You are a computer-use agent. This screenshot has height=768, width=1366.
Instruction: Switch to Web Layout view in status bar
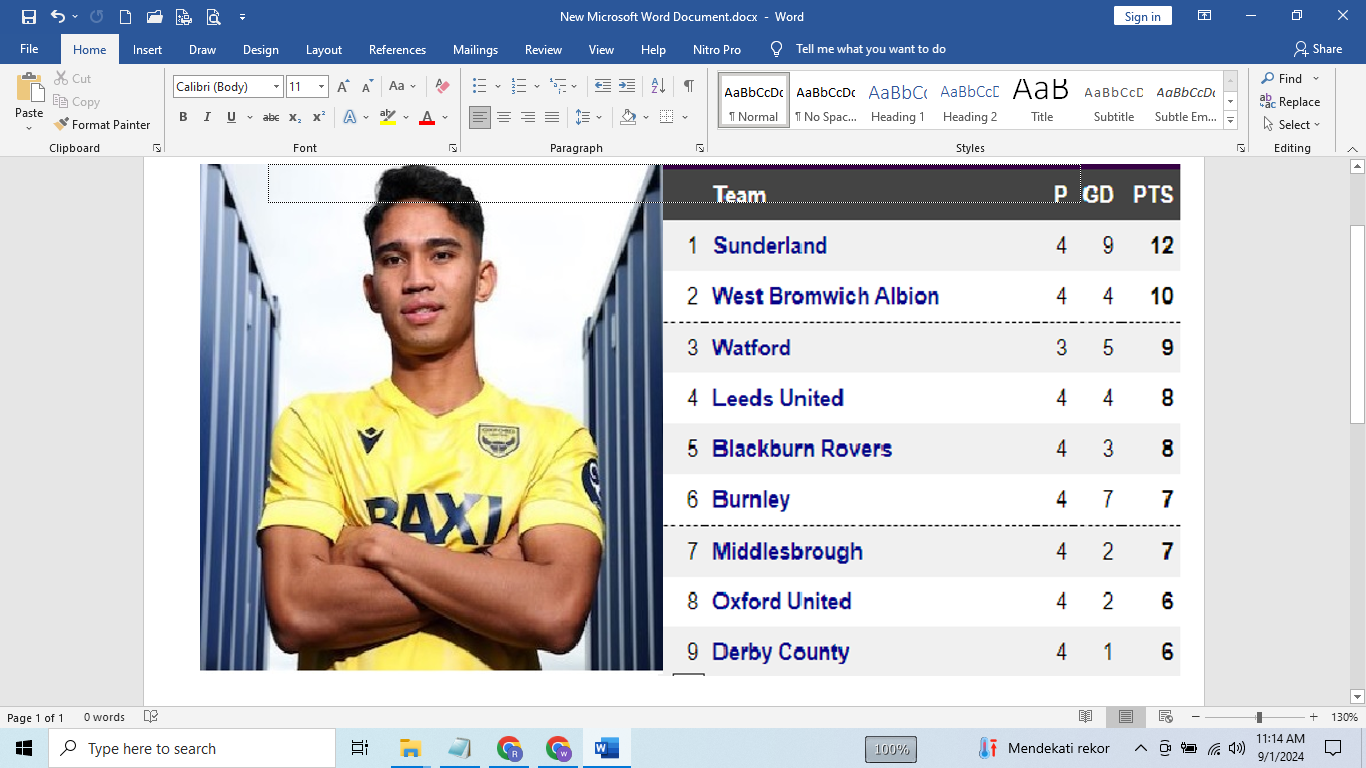[1165, 717]
